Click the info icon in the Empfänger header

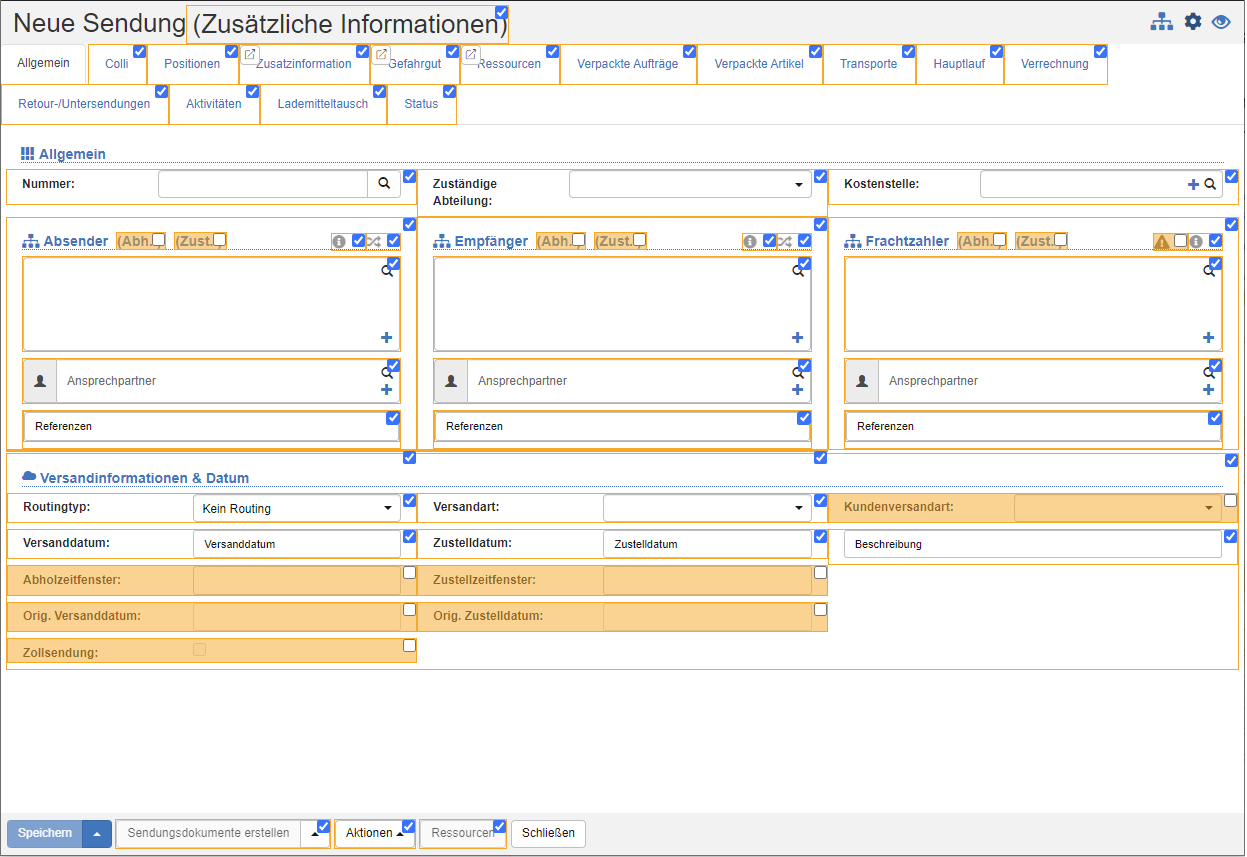tap(751, 240)
